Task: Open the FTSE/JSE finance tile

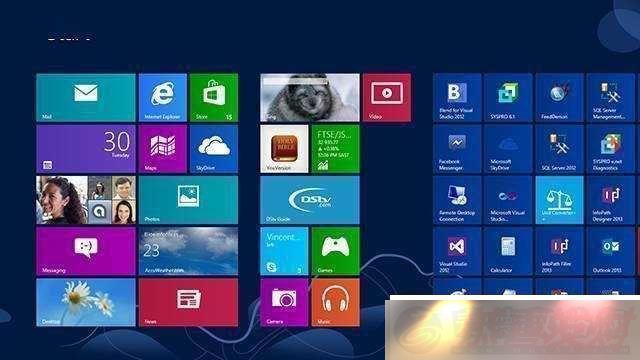Action: pos(336,149)
